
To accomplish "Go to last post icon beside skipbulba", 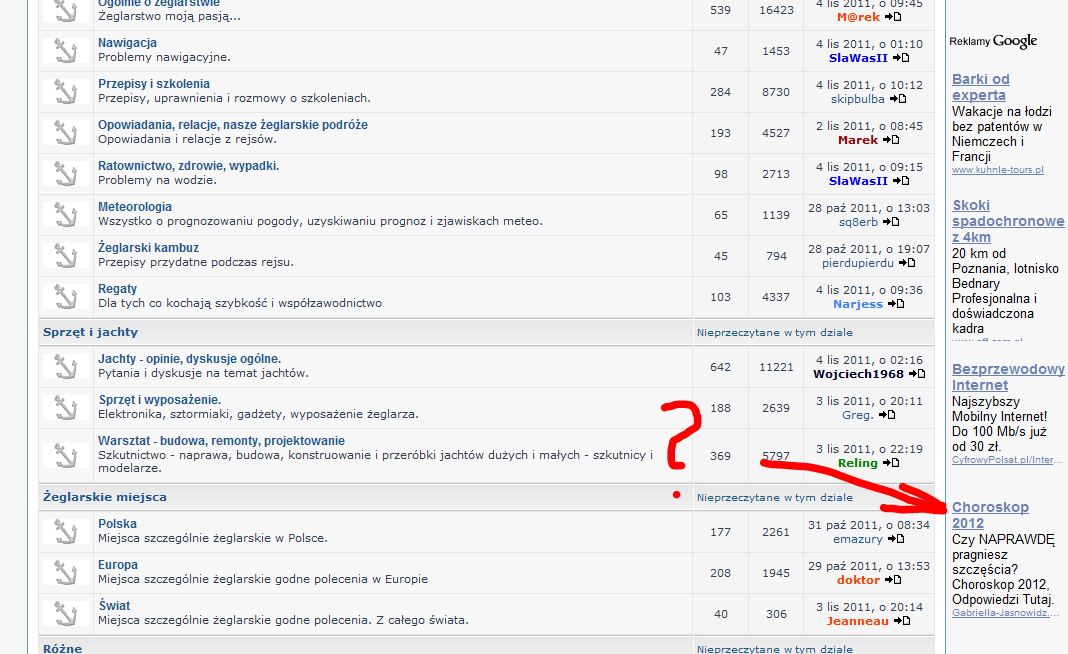I will click(898, 99).
